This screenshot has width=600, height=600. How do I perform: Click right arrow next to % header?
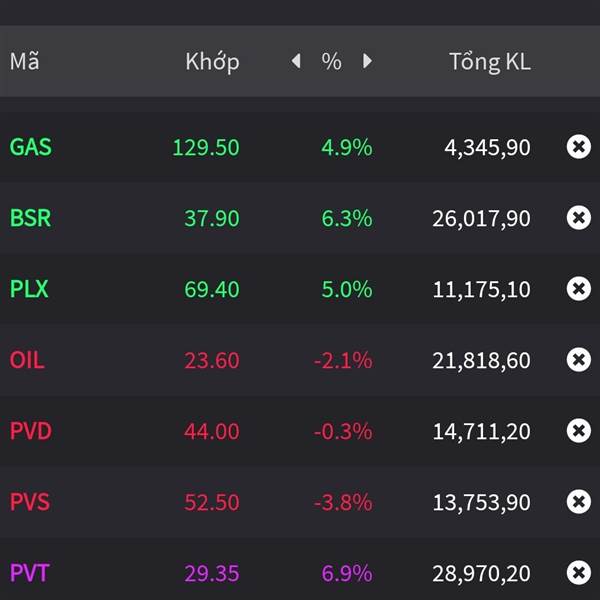(x=367, y=62)
